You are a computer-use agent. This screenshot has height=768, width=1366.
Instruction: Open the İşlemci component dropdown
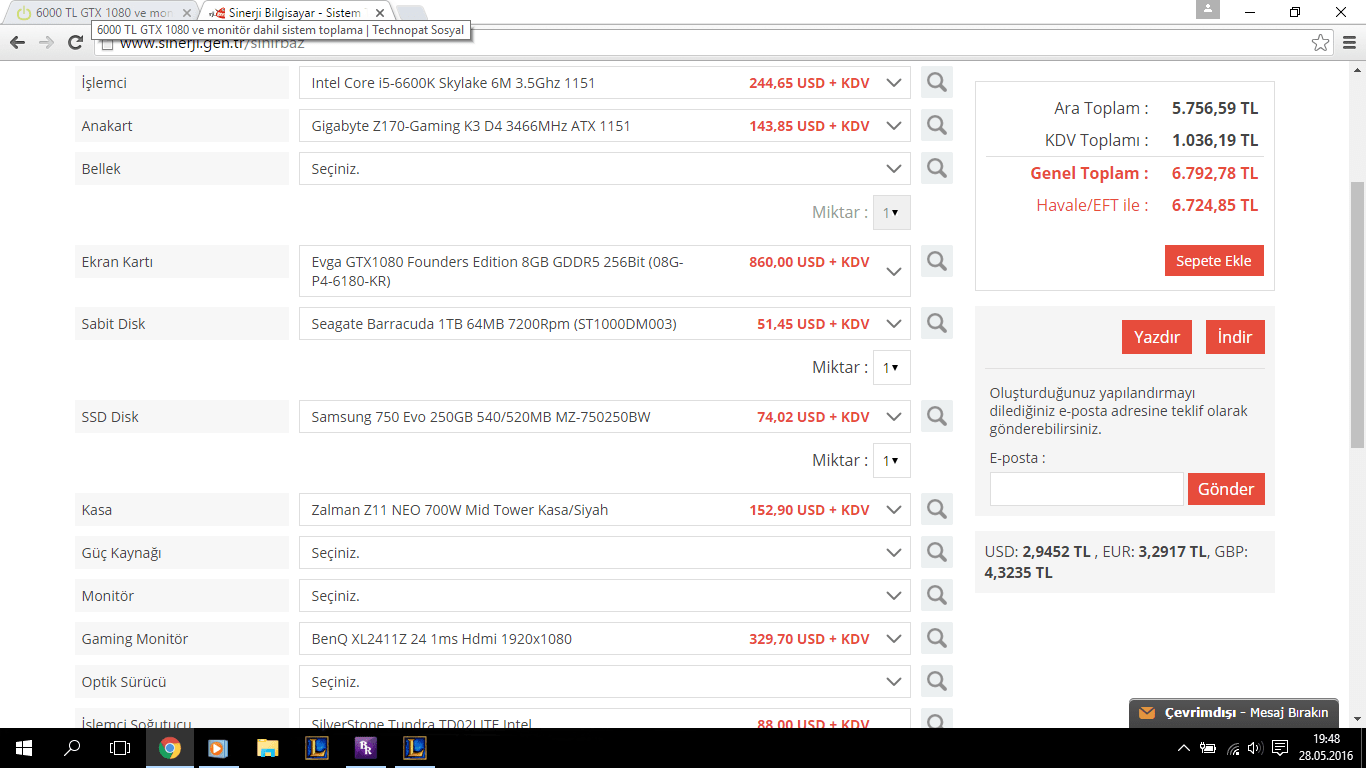605,83
